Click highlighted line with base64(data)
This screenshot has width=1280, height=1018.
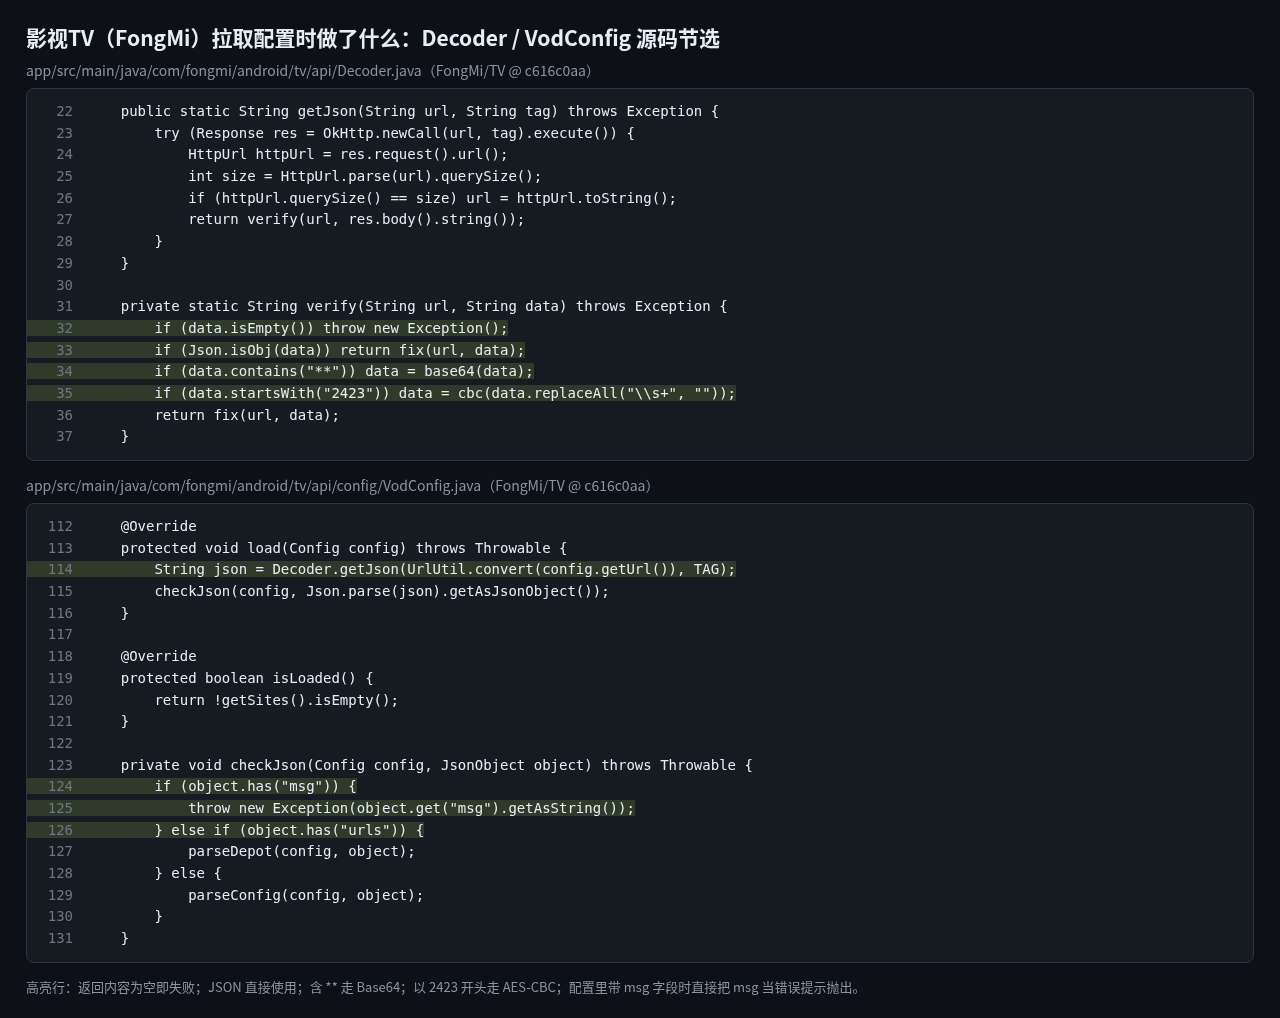pos(344,371)
